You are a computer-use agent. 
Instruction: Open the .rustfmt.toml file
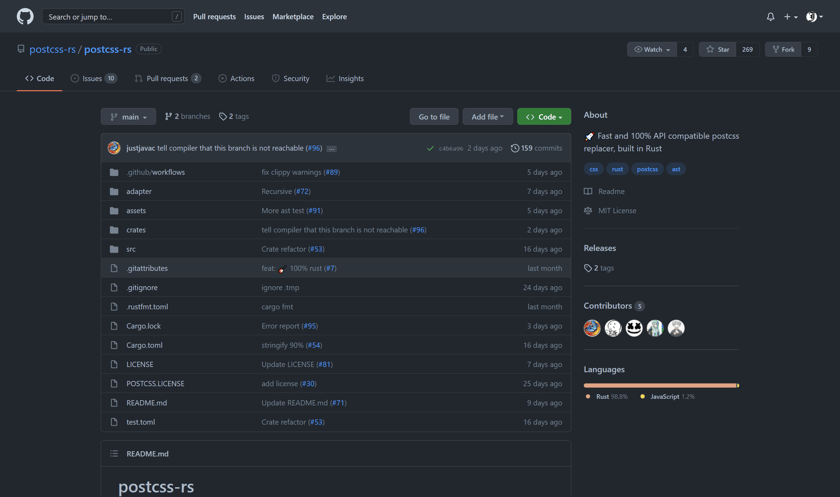tap(147, 307)
